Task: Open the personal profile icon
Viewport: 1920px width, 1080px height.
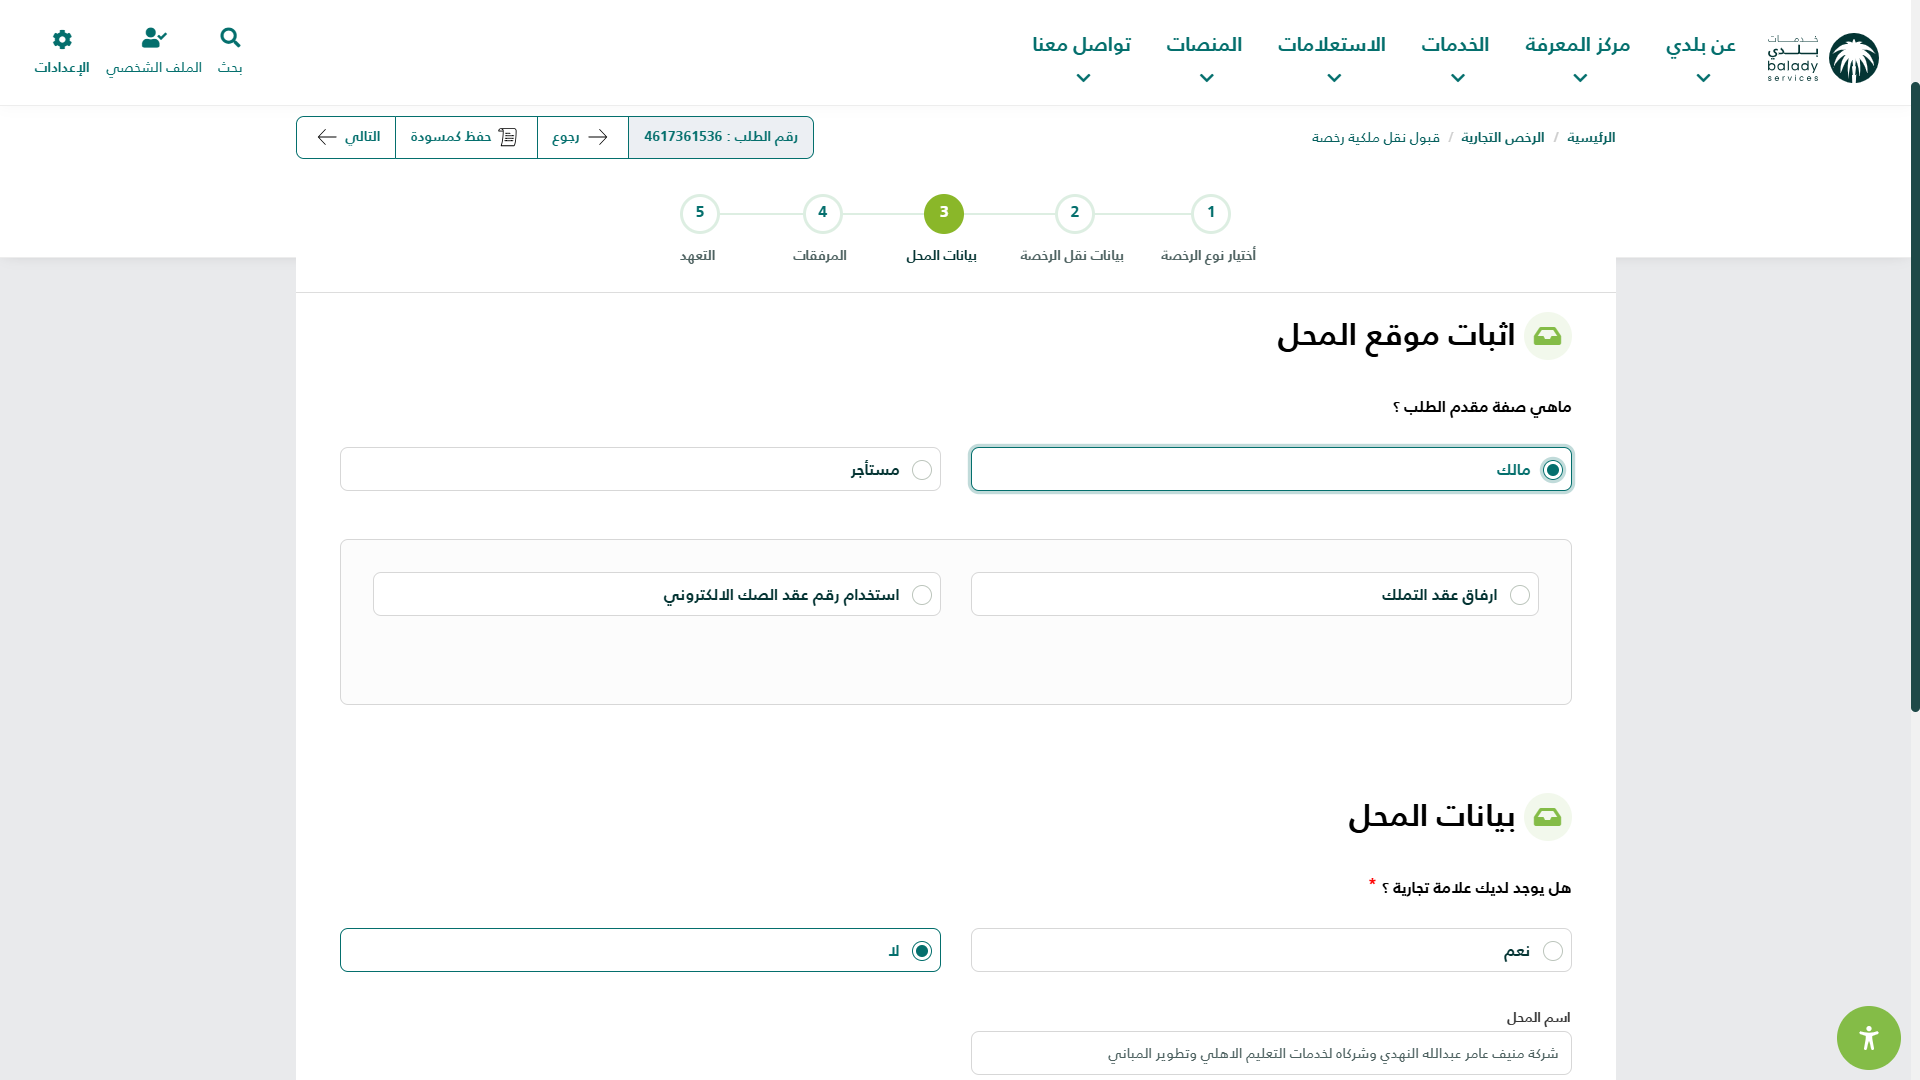Action: (x=154, y=39)
